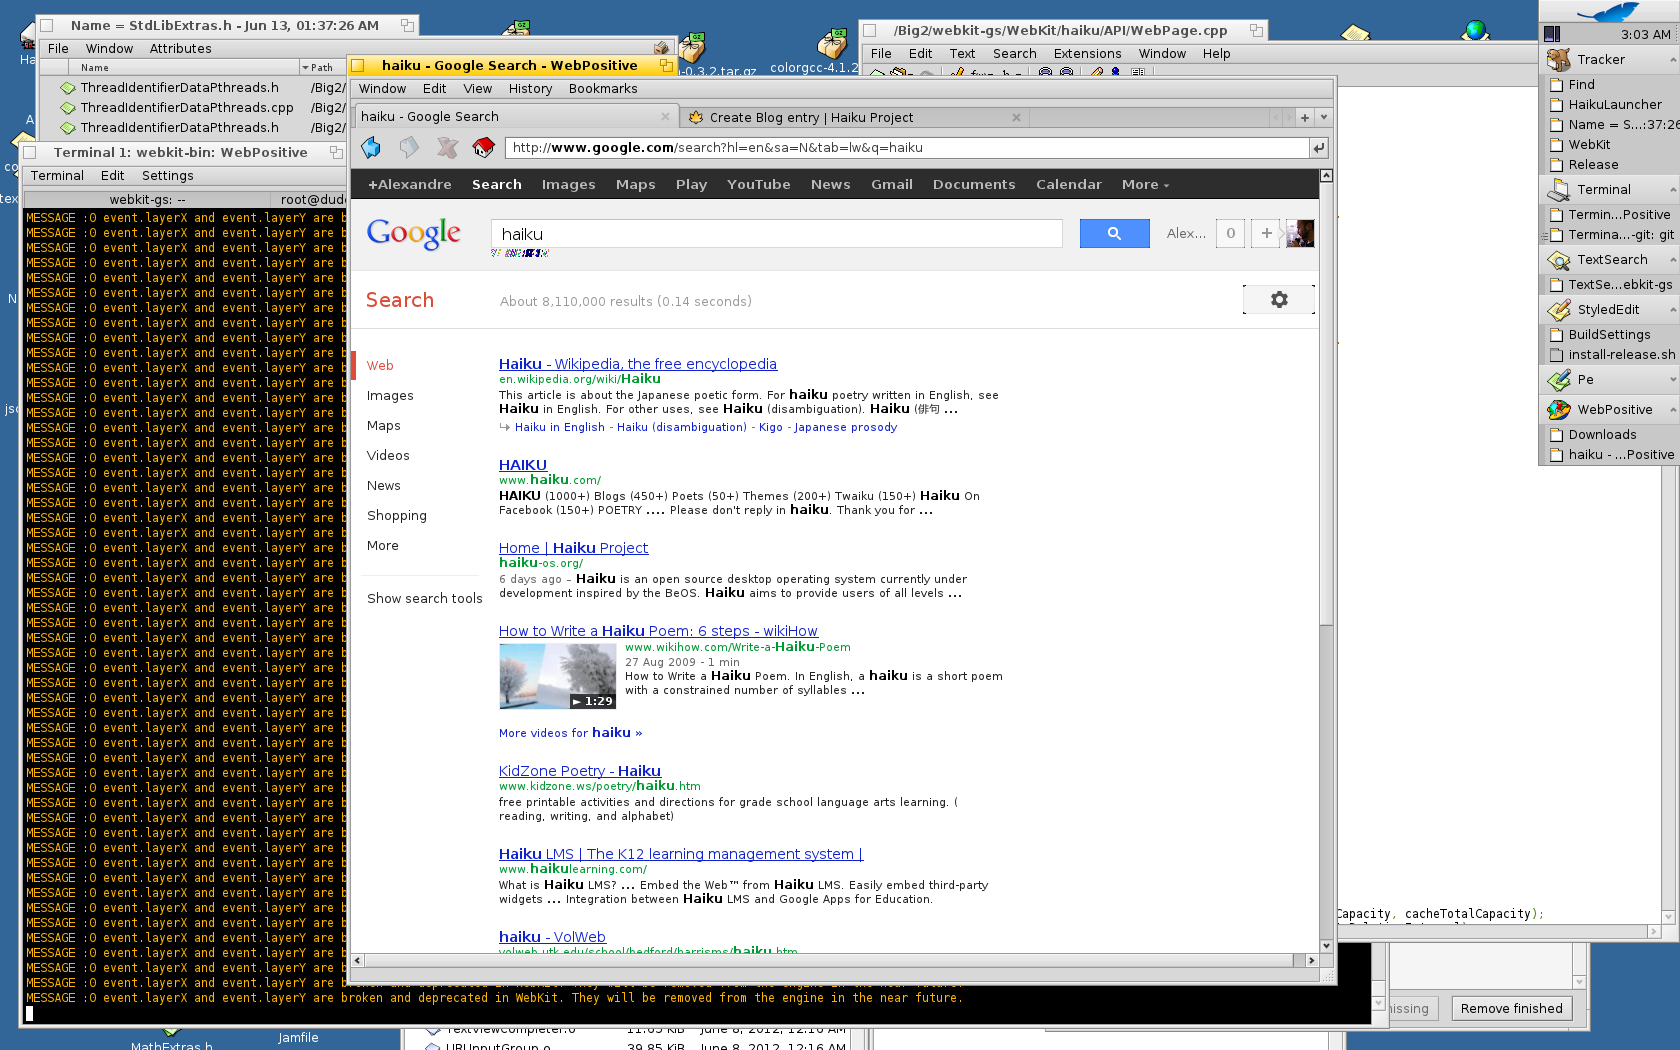Stop page loading with the X icon
This screenshot has height=1050, width=1680.
pyautogui.click(x=447, y=148)
